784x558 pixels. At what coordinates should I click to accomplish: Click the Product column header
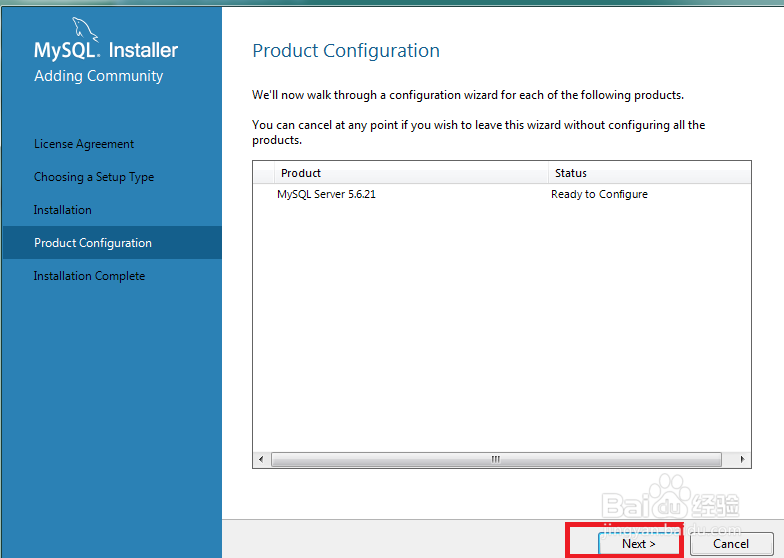410,173
